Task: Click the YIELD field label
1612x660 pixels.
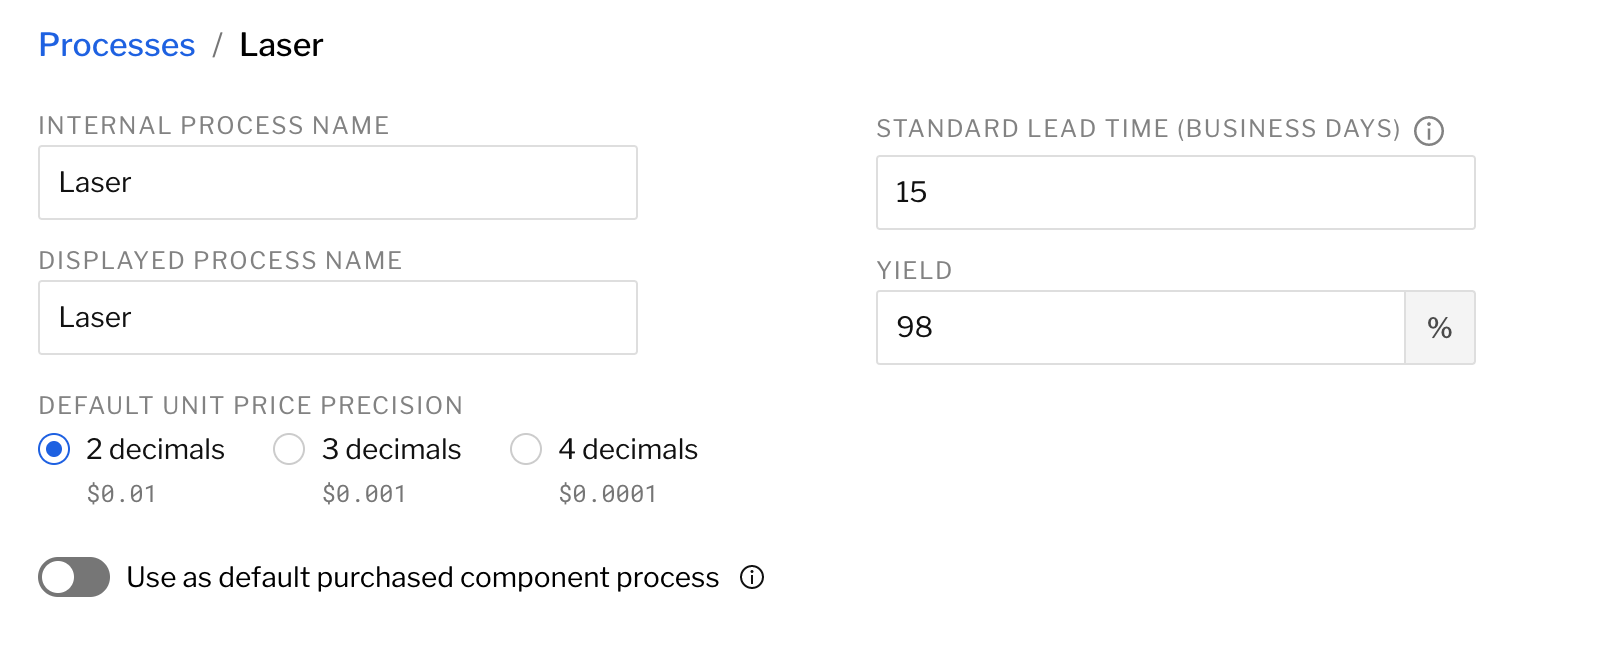Action: point(913,270)
